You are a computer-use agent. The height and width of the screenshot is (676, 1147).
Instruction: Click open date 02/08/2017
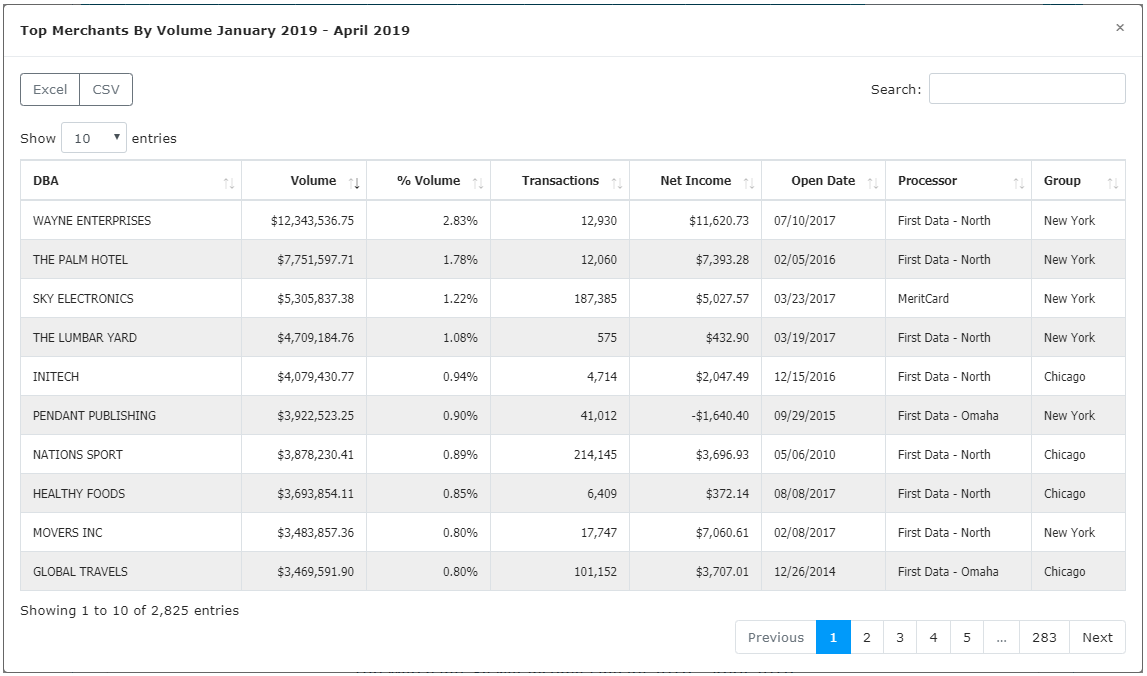pos(805,533)
